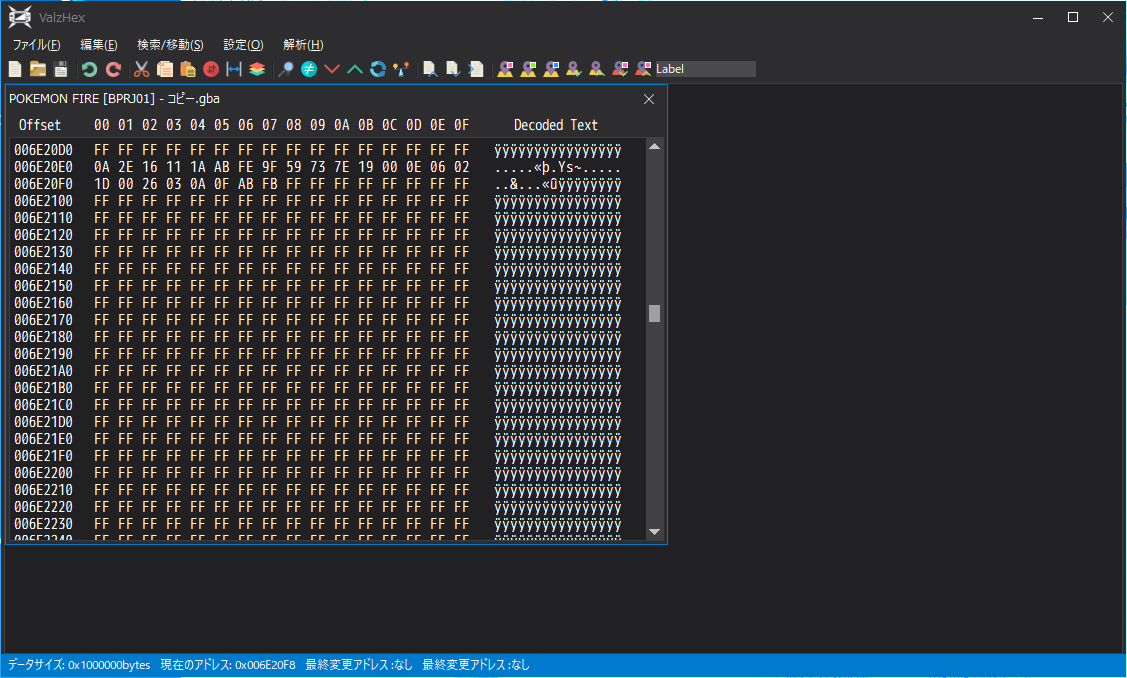This screenshot has height=678, width=1127.
Task: Click the blue refresh arrows icon
Action: (x=378, y=69)
